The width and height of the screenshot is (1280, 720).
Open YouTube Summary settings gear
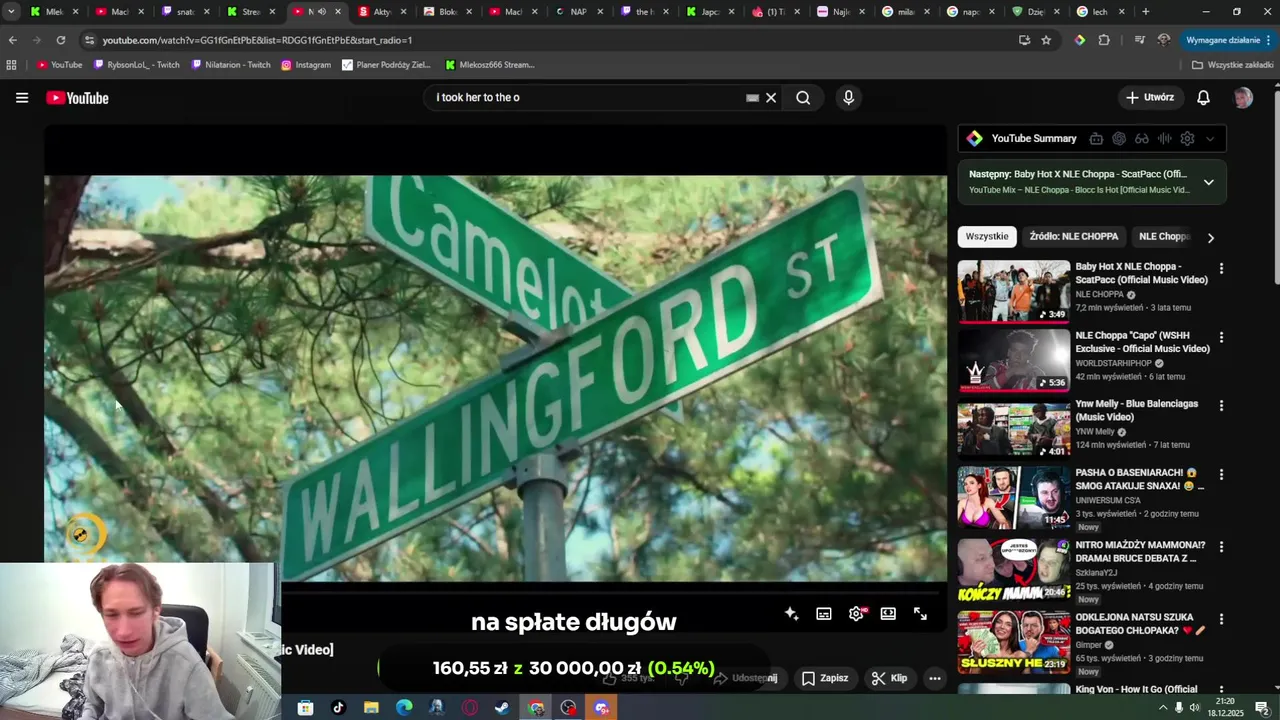(1187, 139)
